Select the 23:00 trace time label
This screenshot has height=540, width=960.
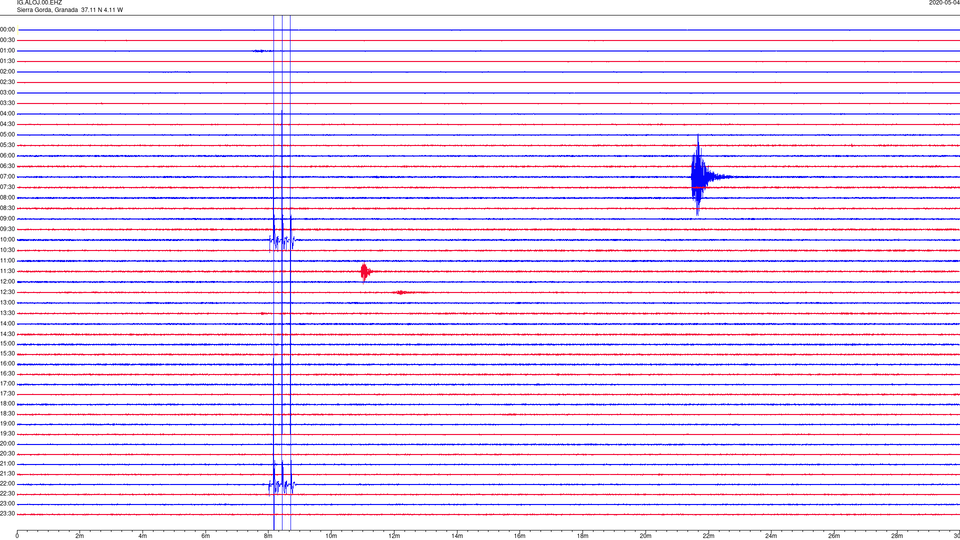point(7,504)
